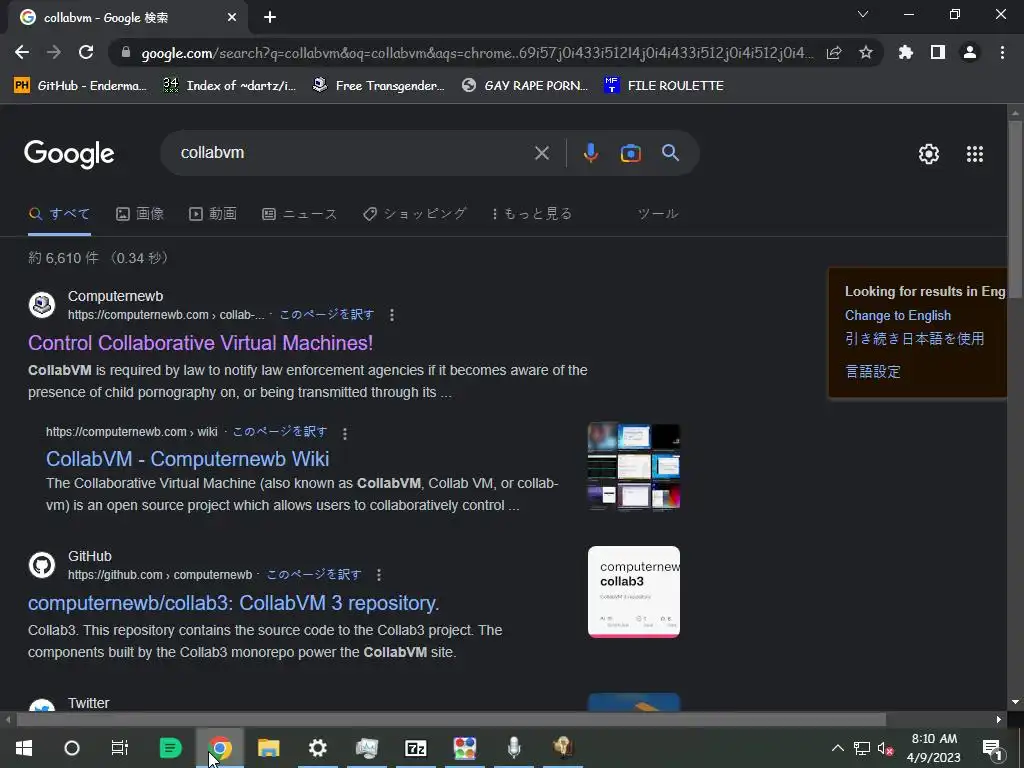Focus the collabvm search input
Screen dimensions: 1024x768
353,153
